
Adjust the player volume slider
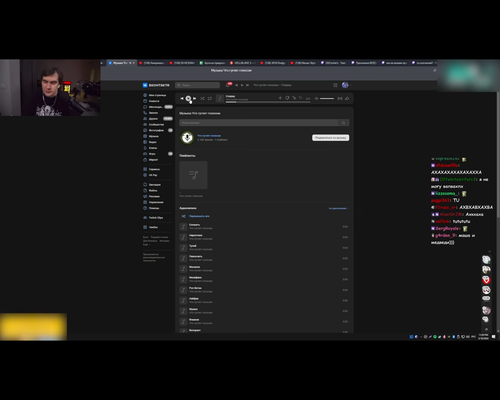coord(327,98)
